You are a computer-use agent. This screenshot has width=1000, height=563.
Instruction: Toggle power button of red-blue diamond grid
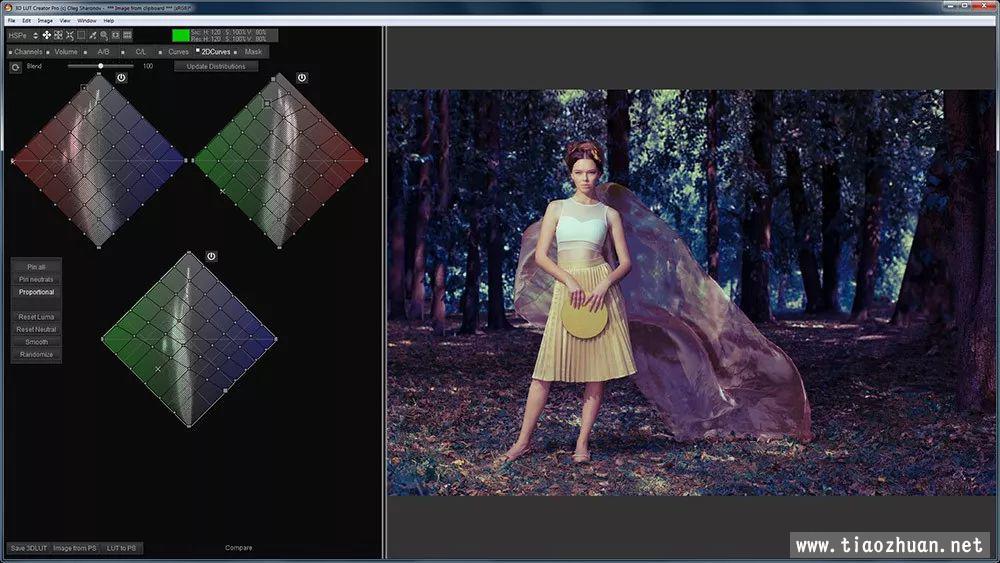coord(121,78)
